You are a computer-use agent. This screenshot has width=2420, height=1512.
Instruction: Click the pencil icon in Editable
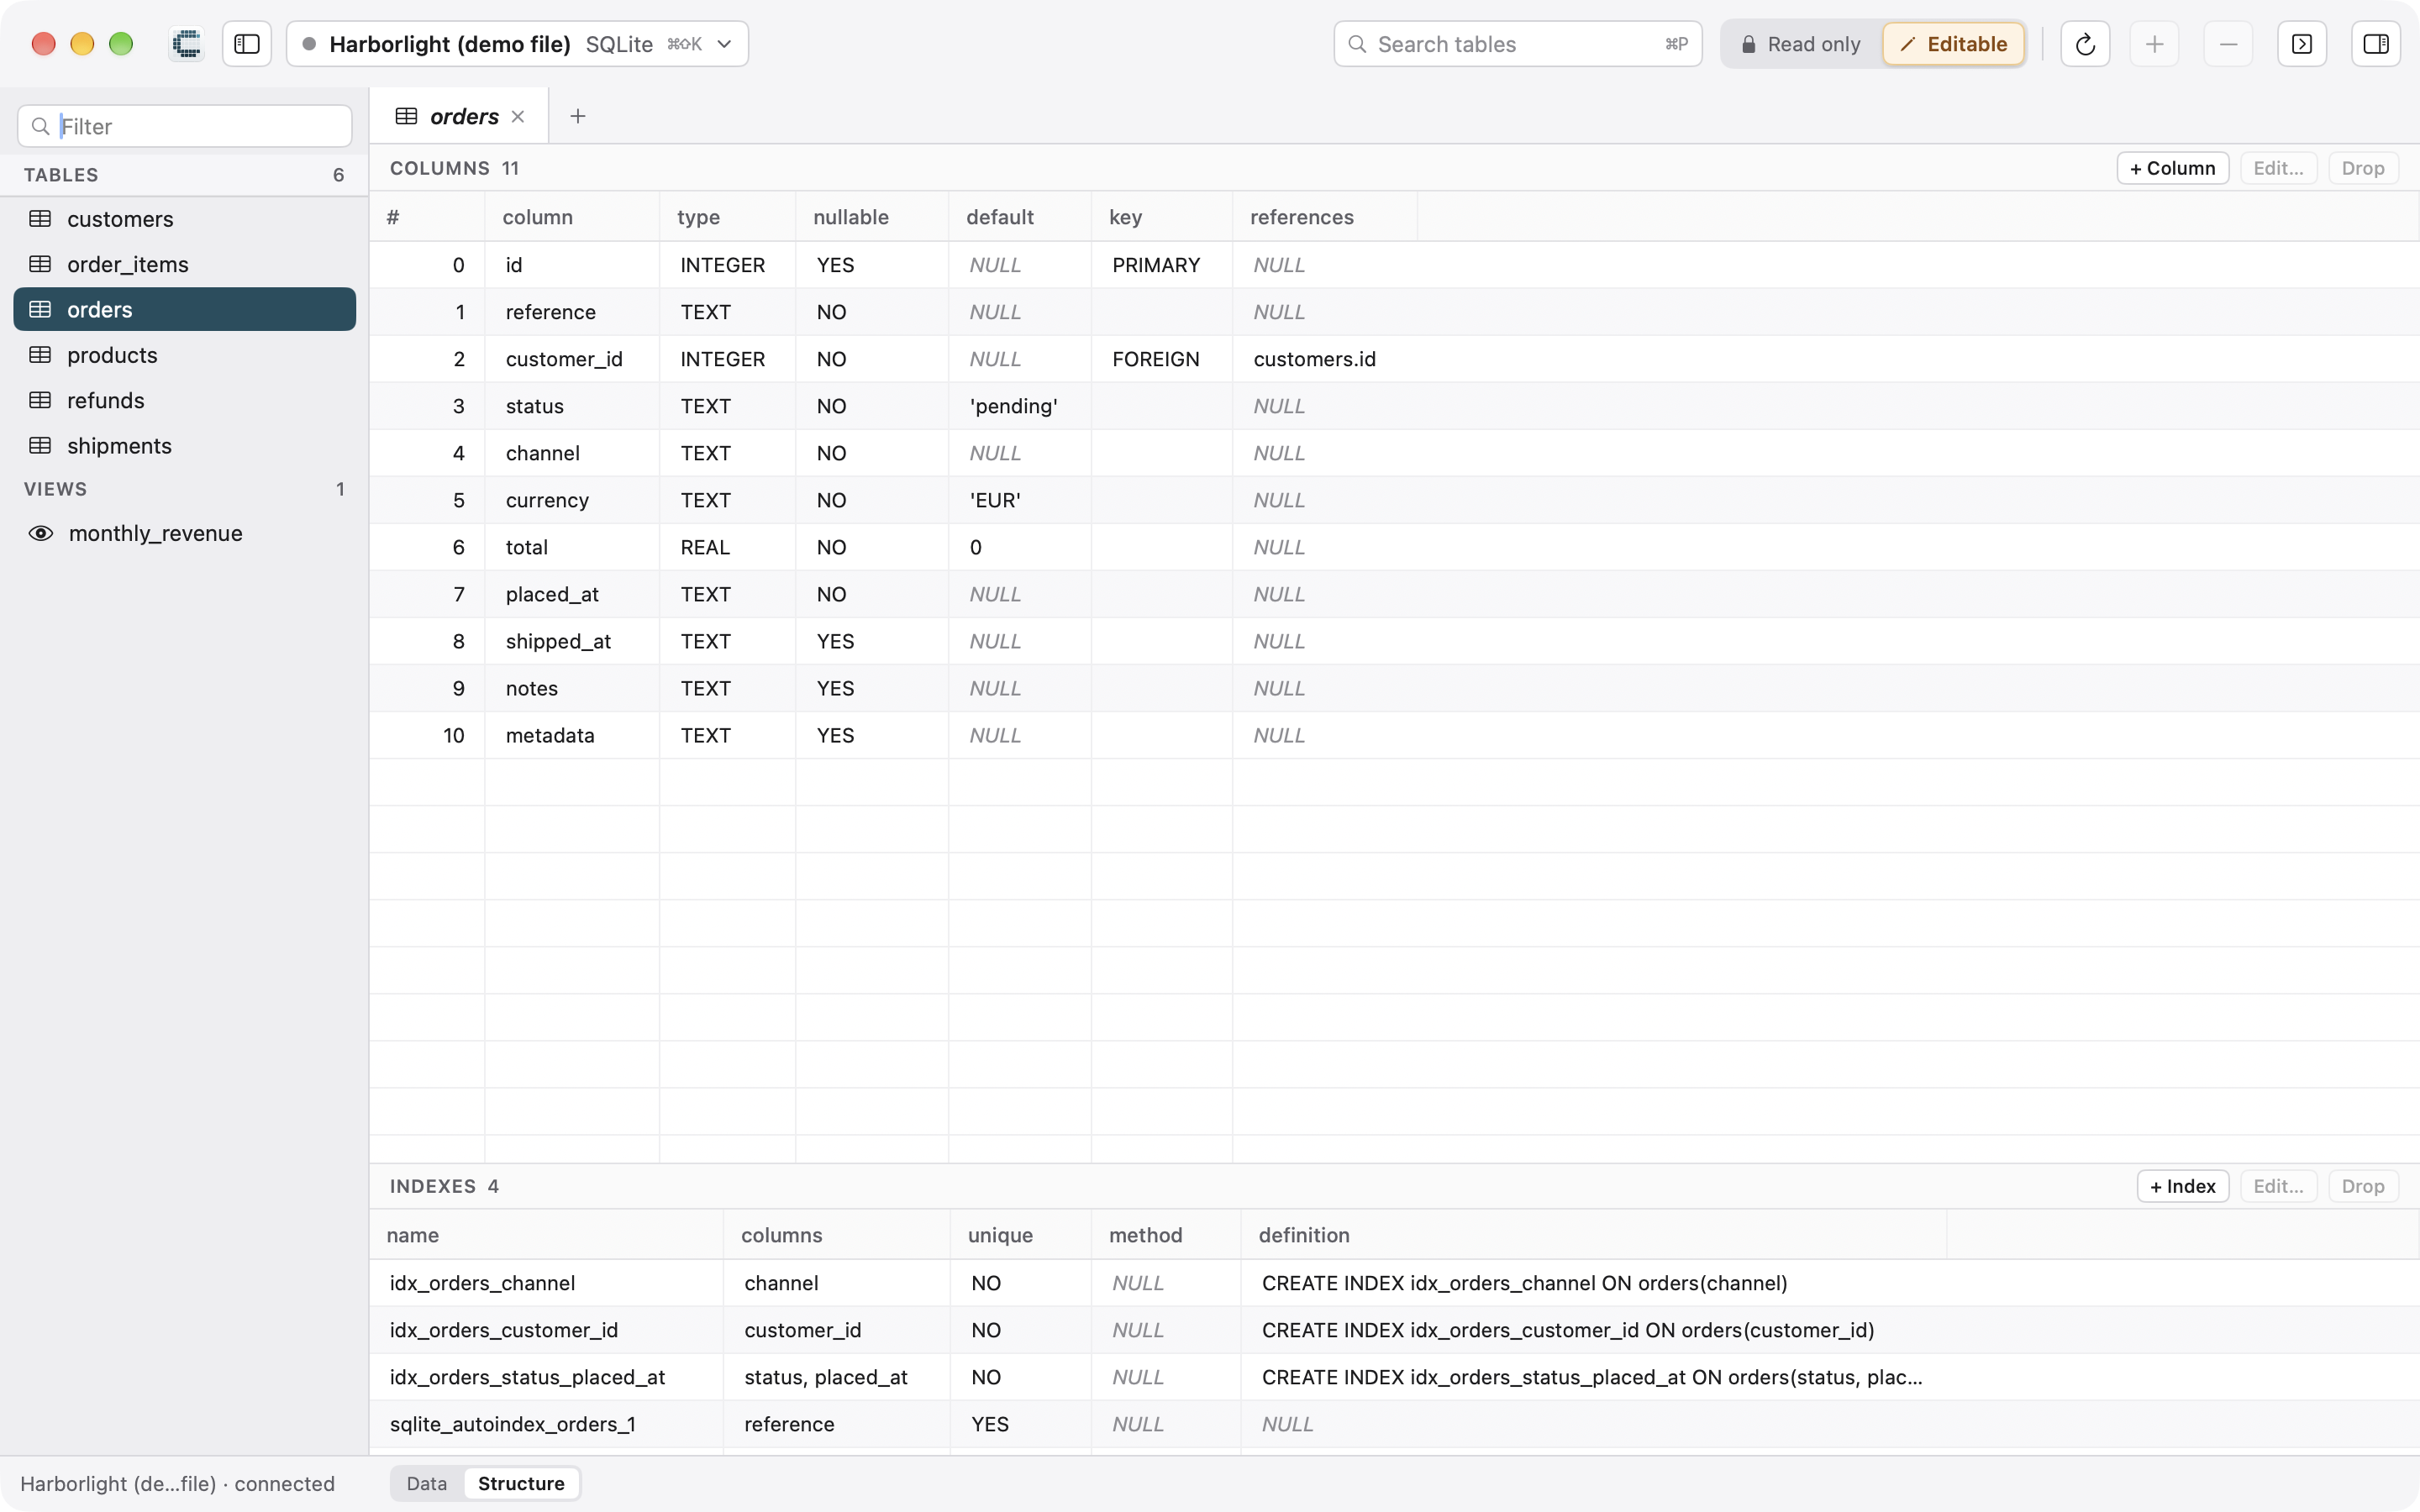coord(1907,44)
